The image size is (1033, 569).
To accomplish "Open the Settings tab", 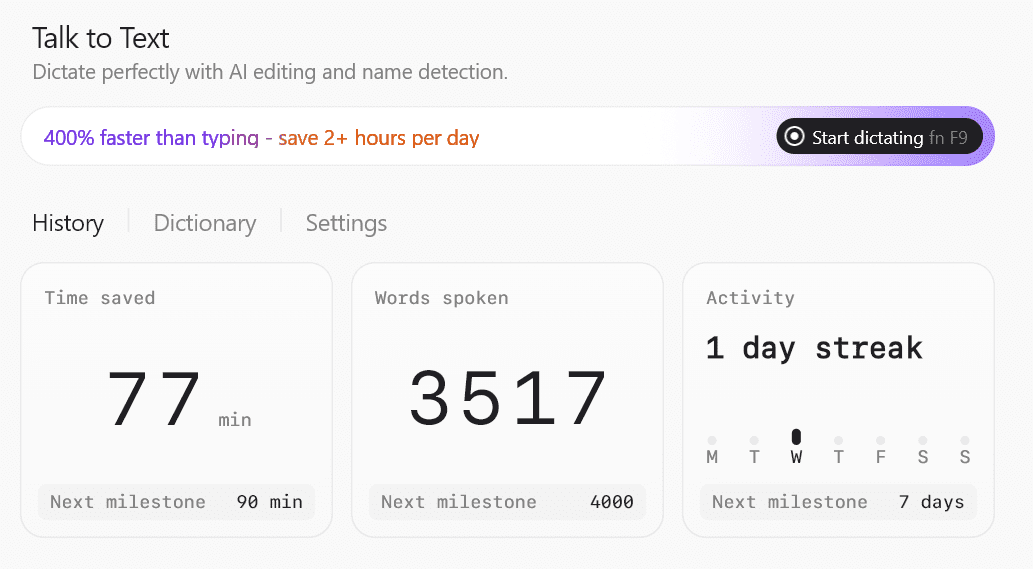I will coord(347,223).
